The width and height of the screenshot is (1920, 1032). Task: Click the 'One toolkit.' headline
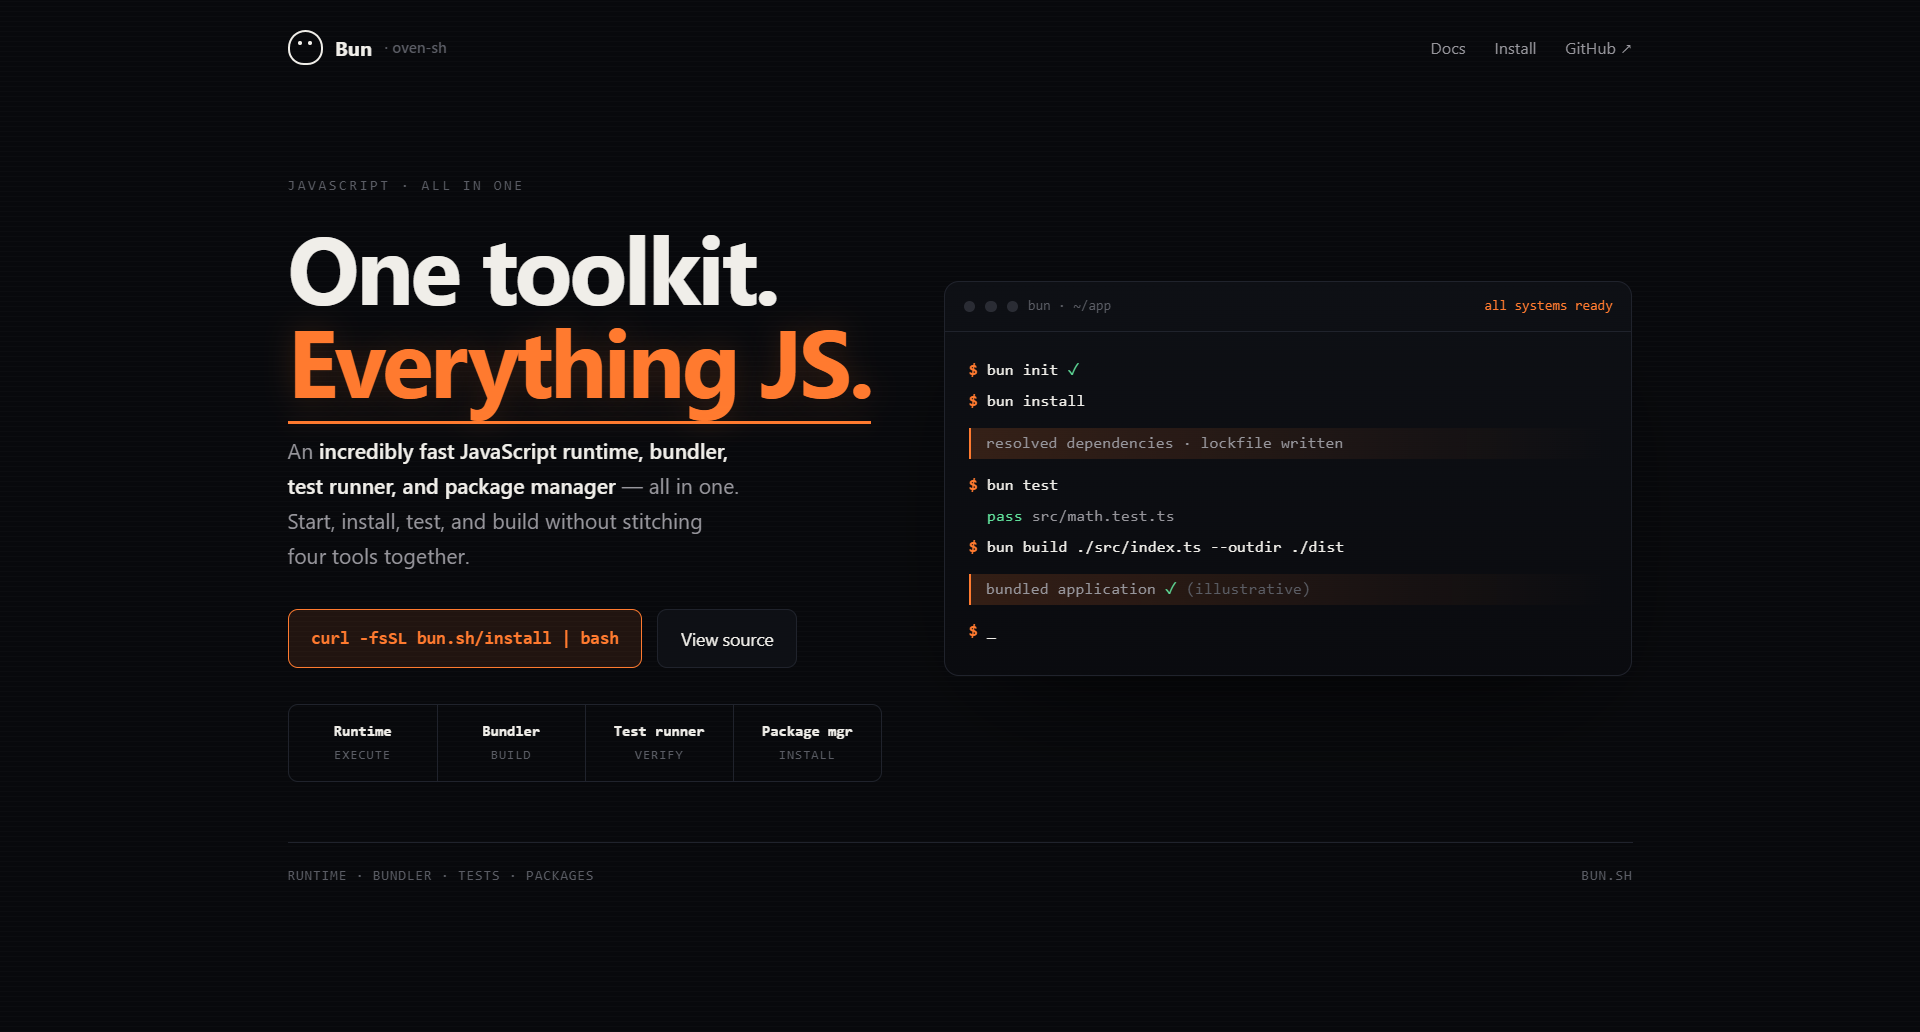point(532,272)
